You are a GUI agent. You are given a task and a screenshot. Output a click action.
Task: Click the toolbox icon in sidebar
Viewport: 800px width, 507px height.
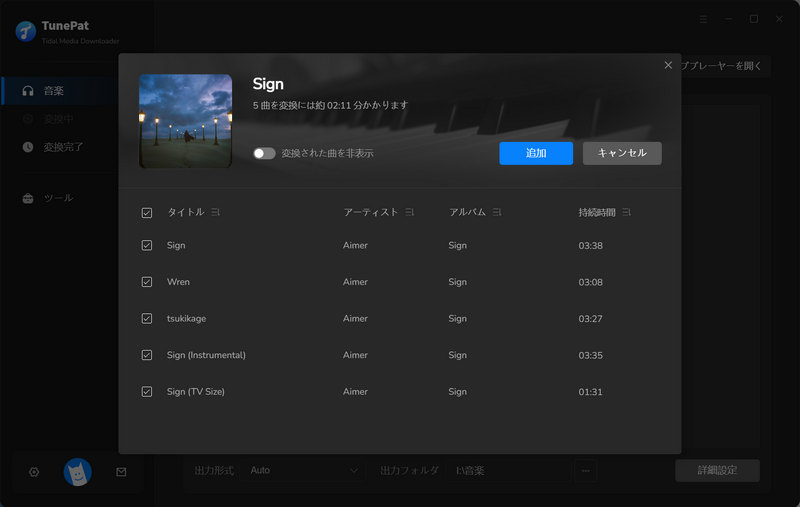point(28,198)
